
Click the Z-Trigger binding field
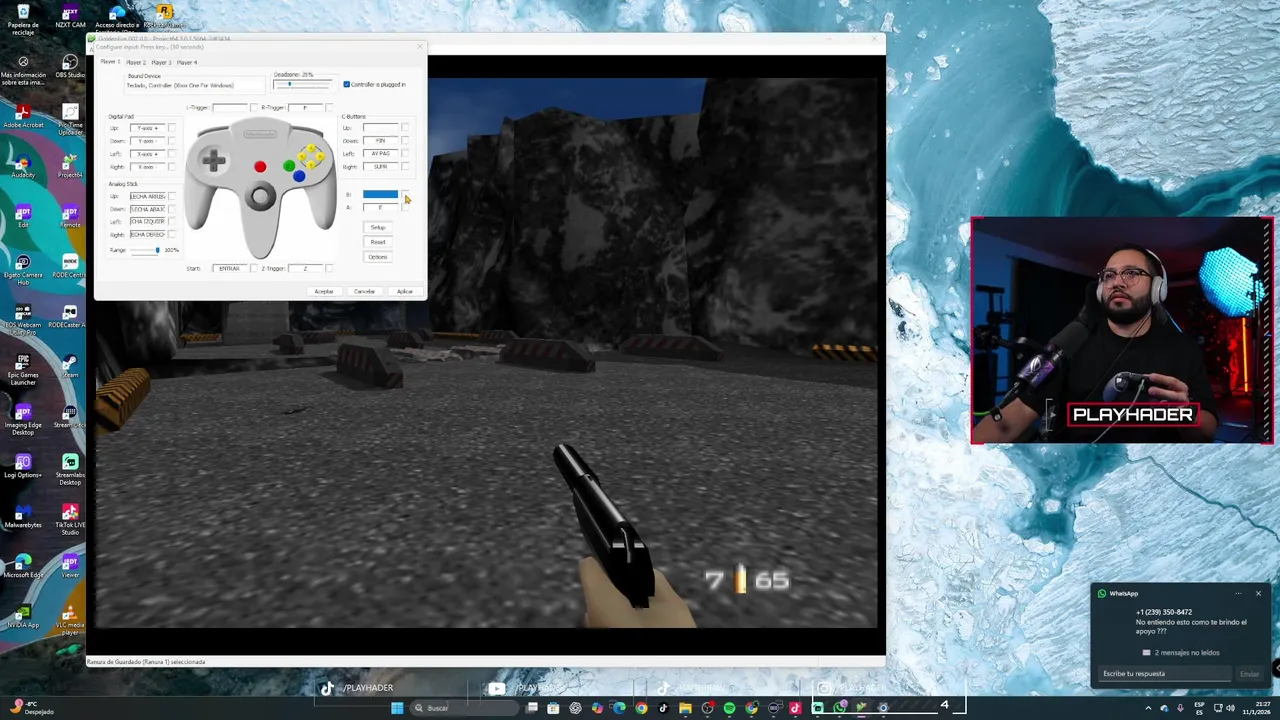tap(305, 268)
